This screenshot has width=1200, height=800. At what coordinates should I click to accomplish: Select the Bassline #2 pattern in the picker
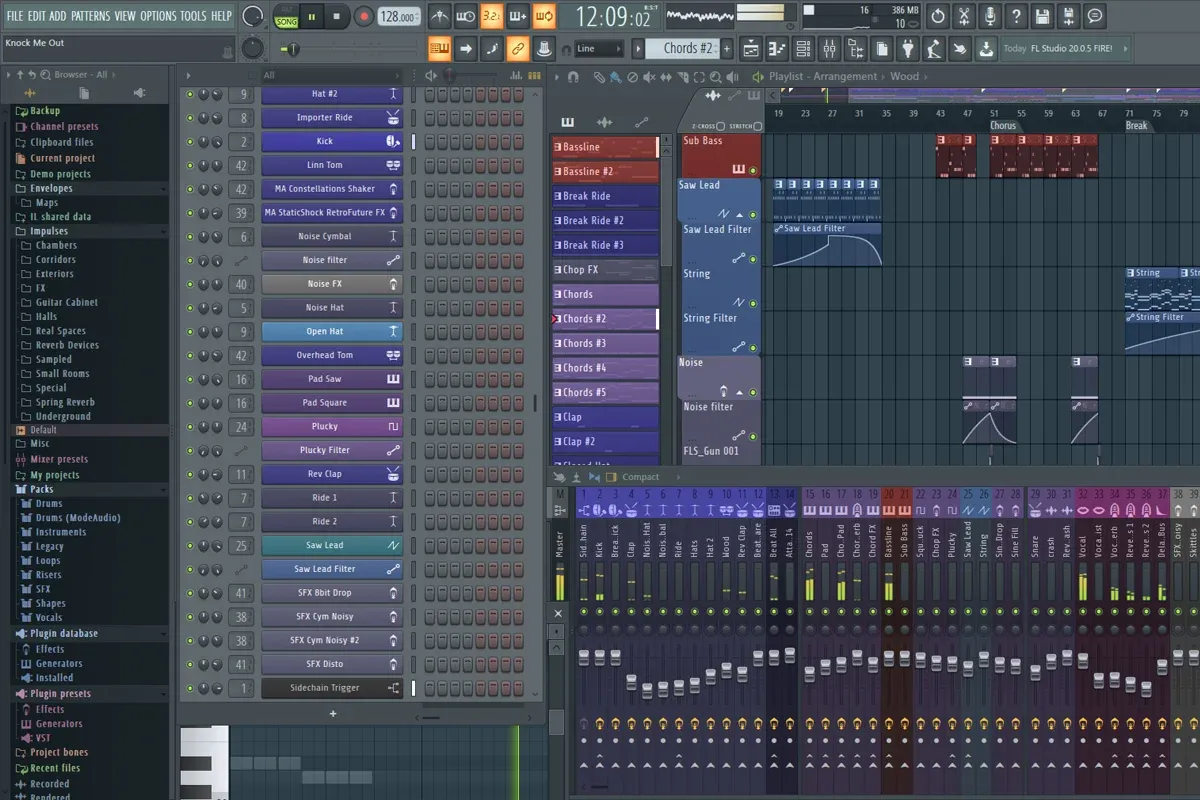pos(604,171)
